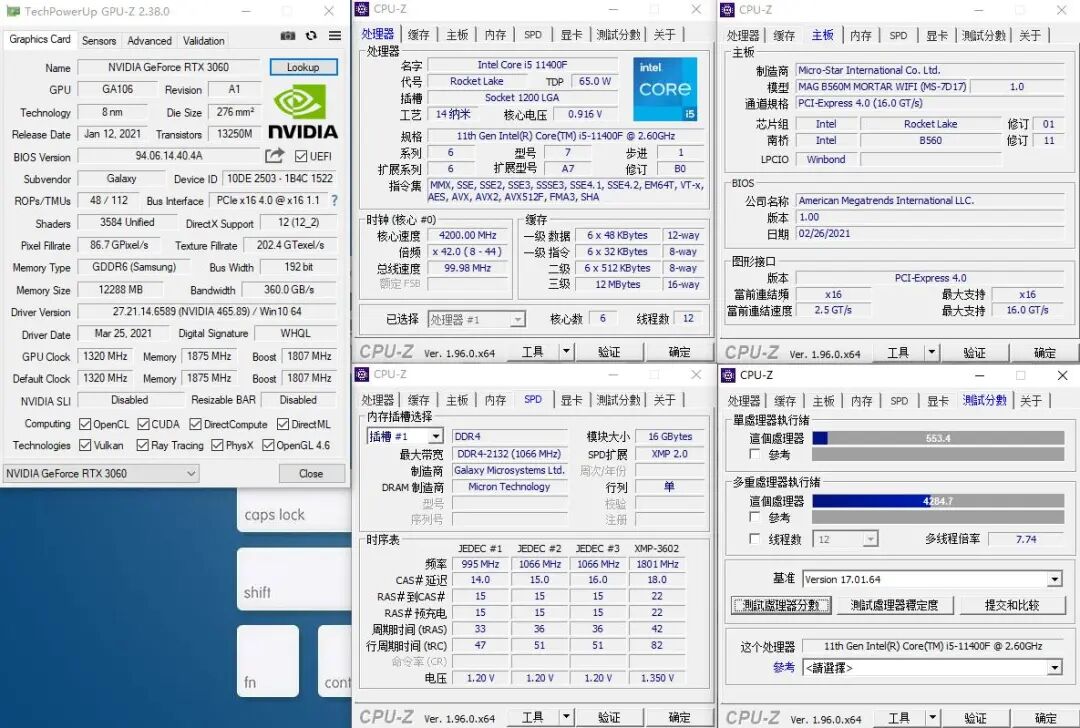Toggle the DirectML checkbox
Image resolution: width=1080 pixels, height=728 pixels.
click(283, 424)
